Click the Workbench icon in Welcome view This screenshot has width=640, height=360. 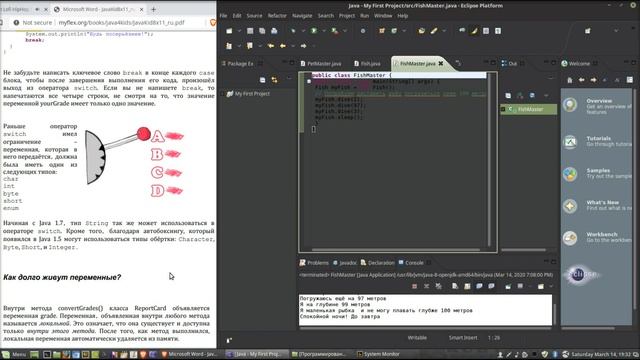pyautogui.click(x=570, y=238)
